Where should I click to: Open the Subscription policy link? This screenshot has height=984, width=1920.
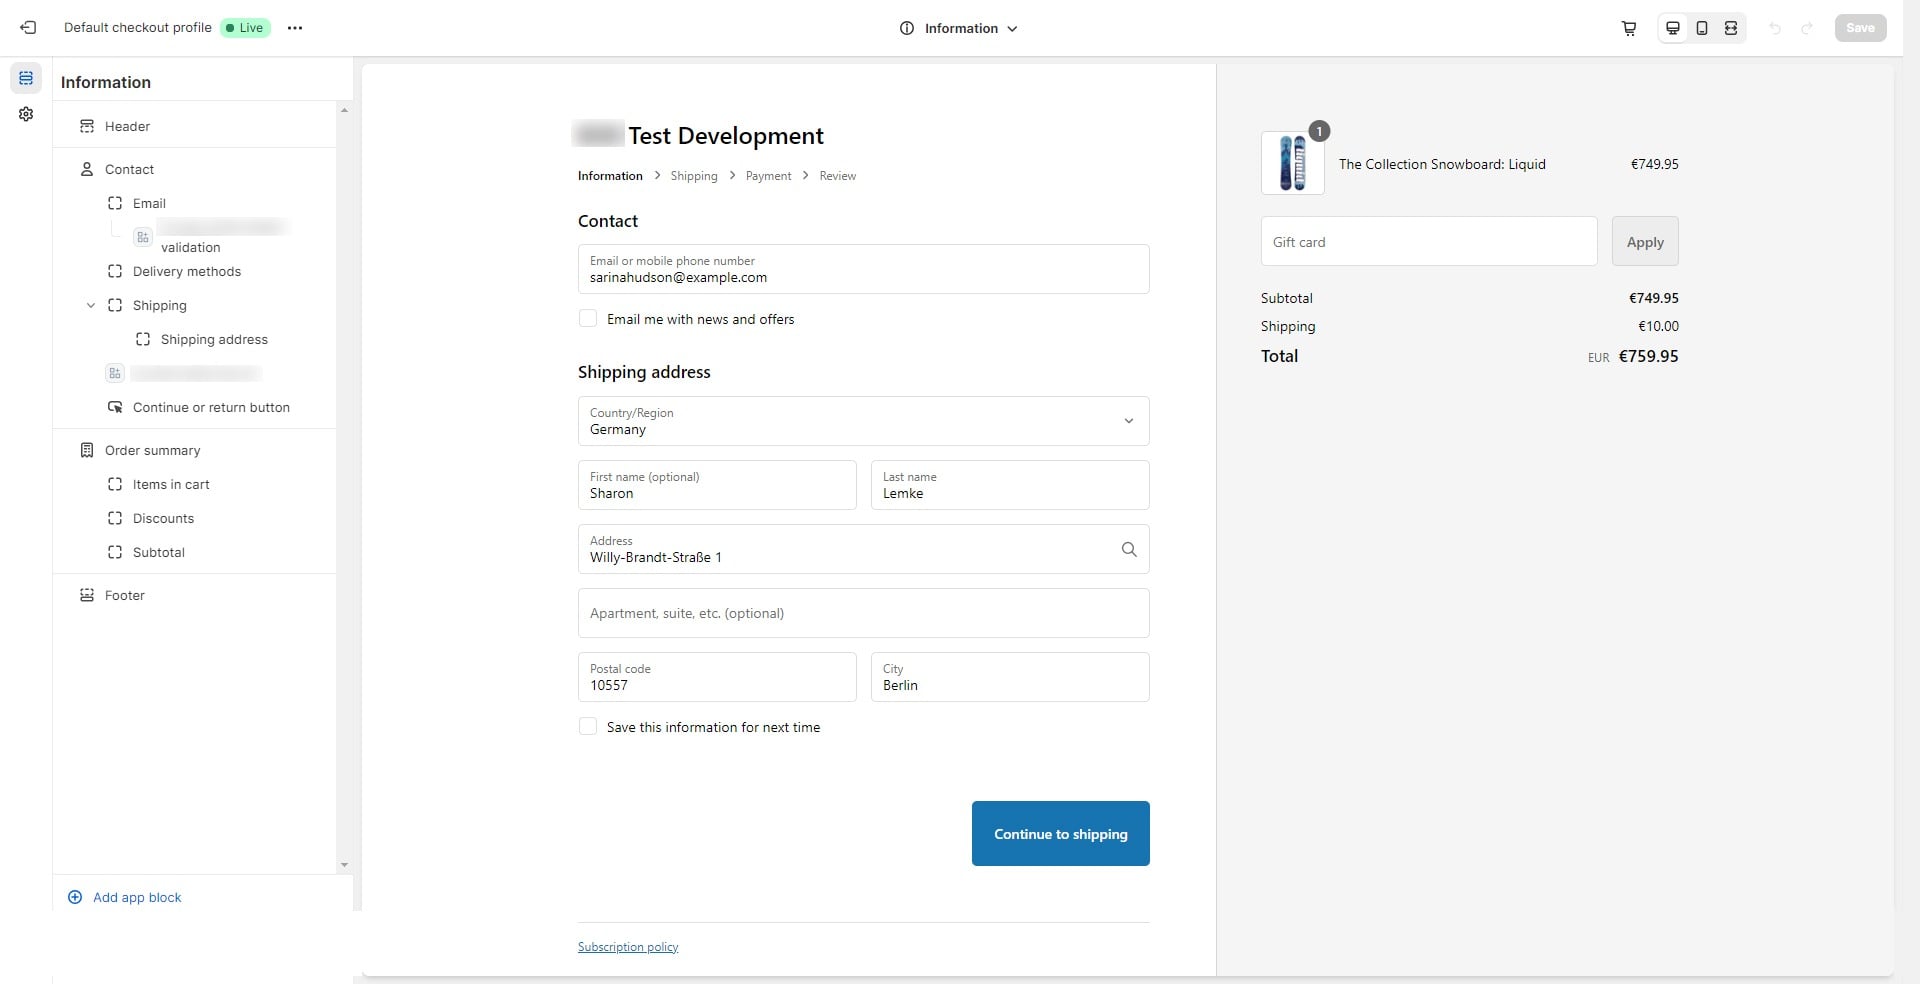coord(628,947)
